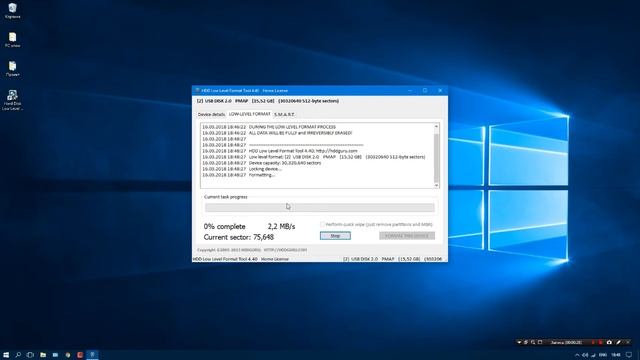Open the volume control in system tray

585,355
